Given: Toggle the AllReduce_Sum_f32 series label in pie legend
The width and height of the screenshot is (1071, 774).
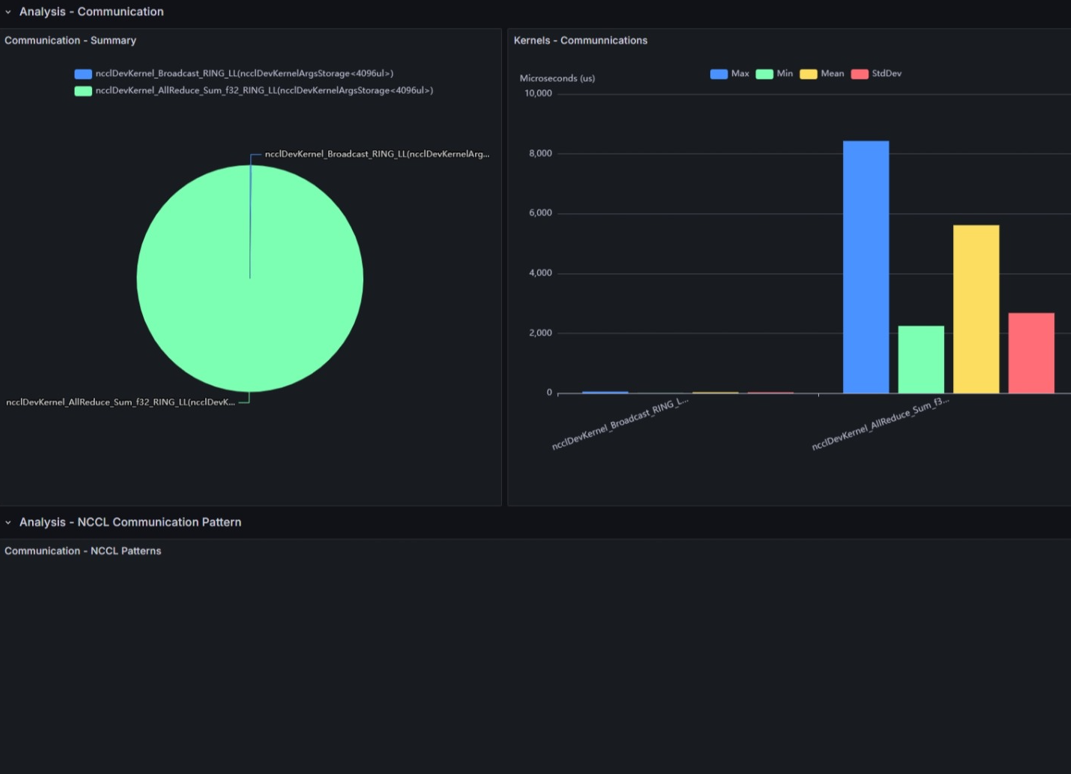Looking at the screenshot, I should coord(264,91).
